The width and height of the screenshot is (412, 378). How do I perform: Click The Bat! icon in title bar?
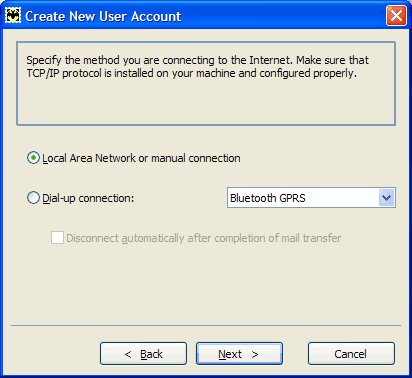pos(13,16)
